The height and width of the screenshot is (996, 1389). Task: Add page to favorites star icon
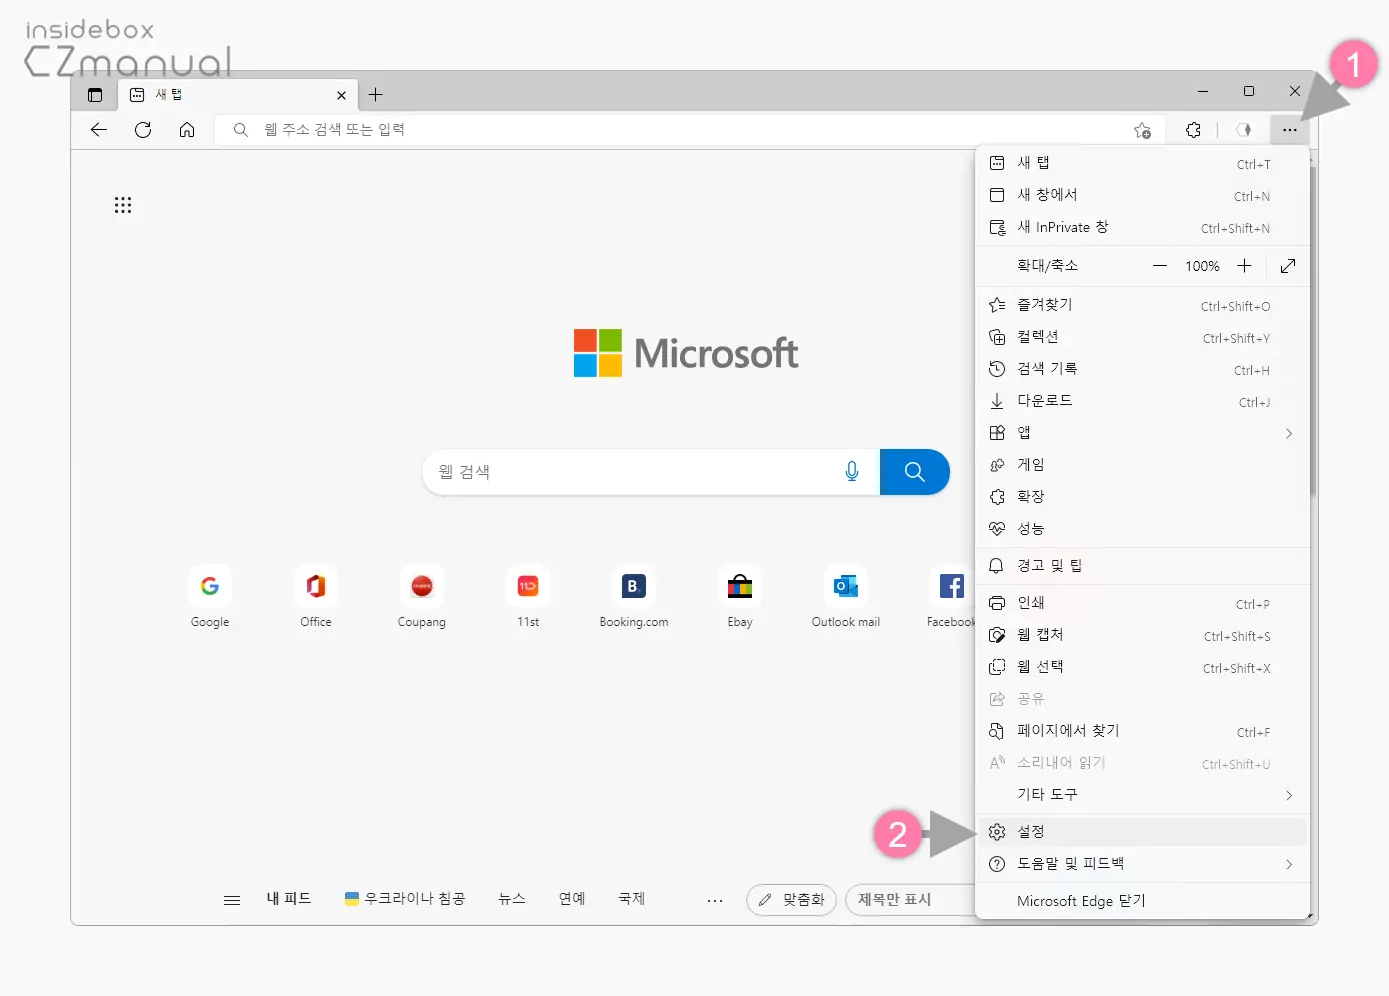[1142, 130]
